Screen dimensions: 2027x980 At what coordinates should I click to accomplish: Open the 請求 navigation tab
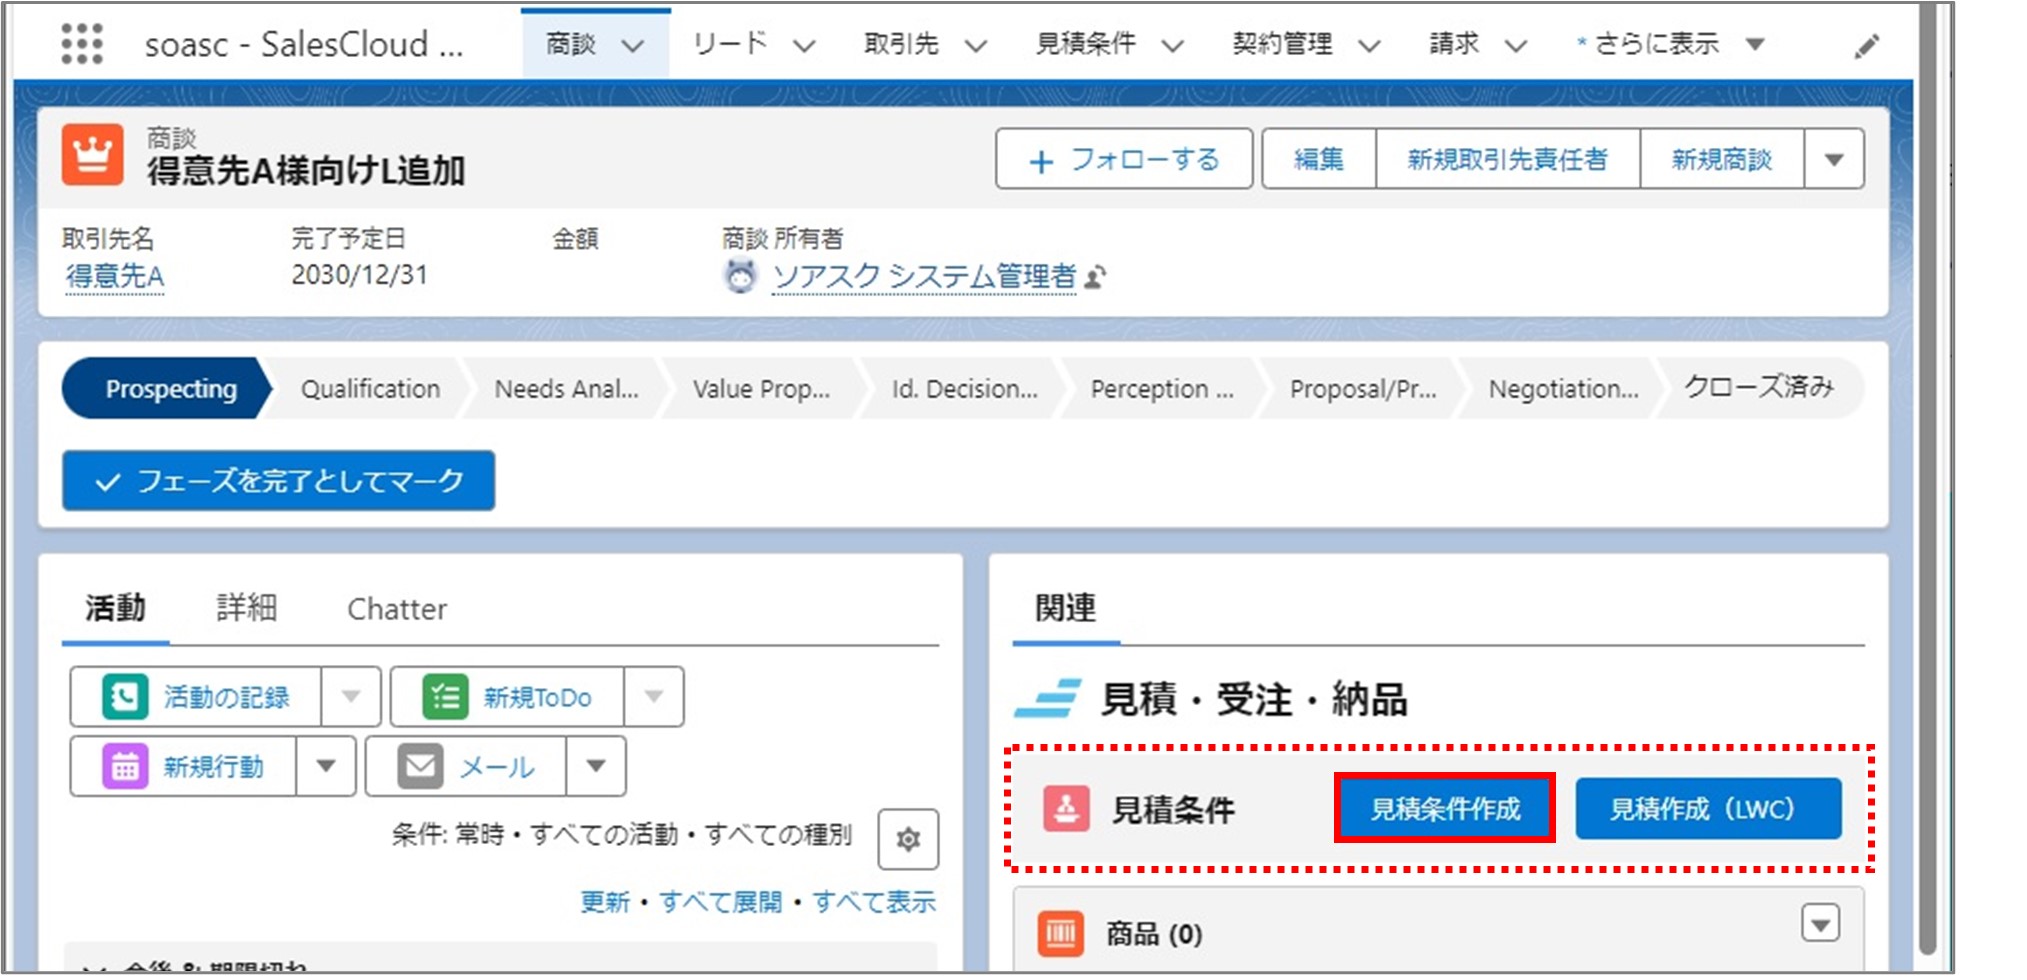coord(1454,44)
